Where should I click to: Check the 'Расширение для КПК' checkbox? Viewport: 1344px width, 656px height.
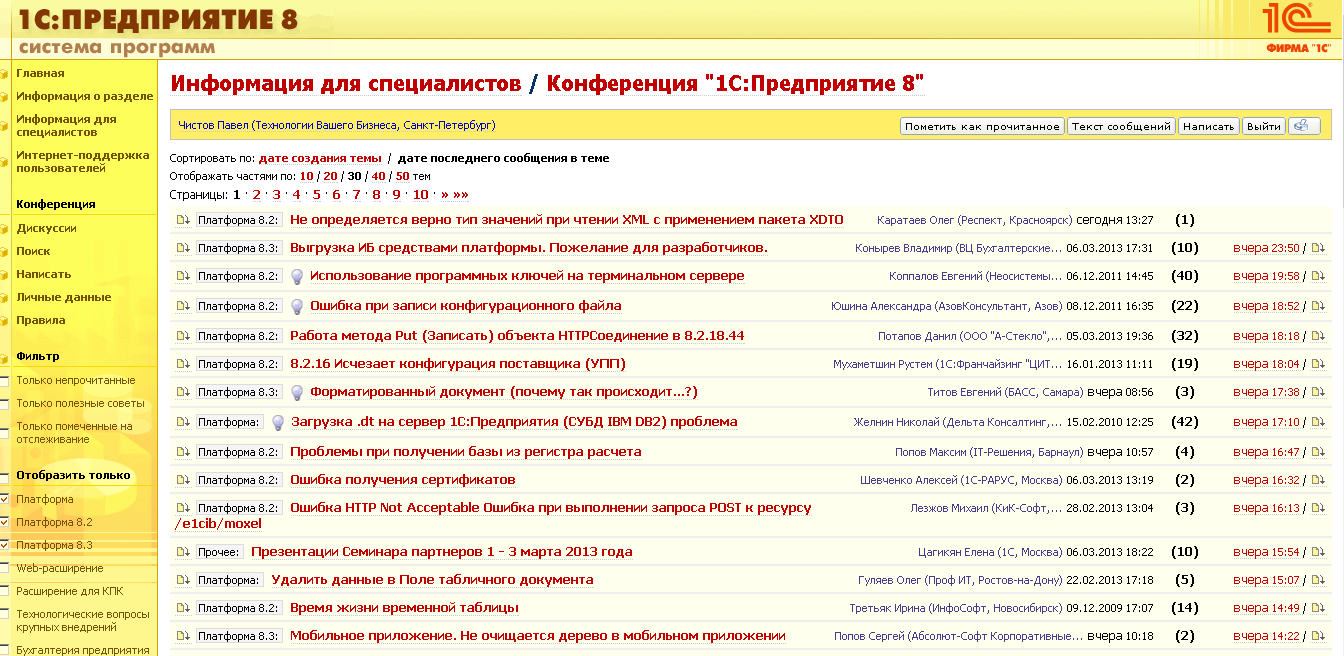click(4, 591)
